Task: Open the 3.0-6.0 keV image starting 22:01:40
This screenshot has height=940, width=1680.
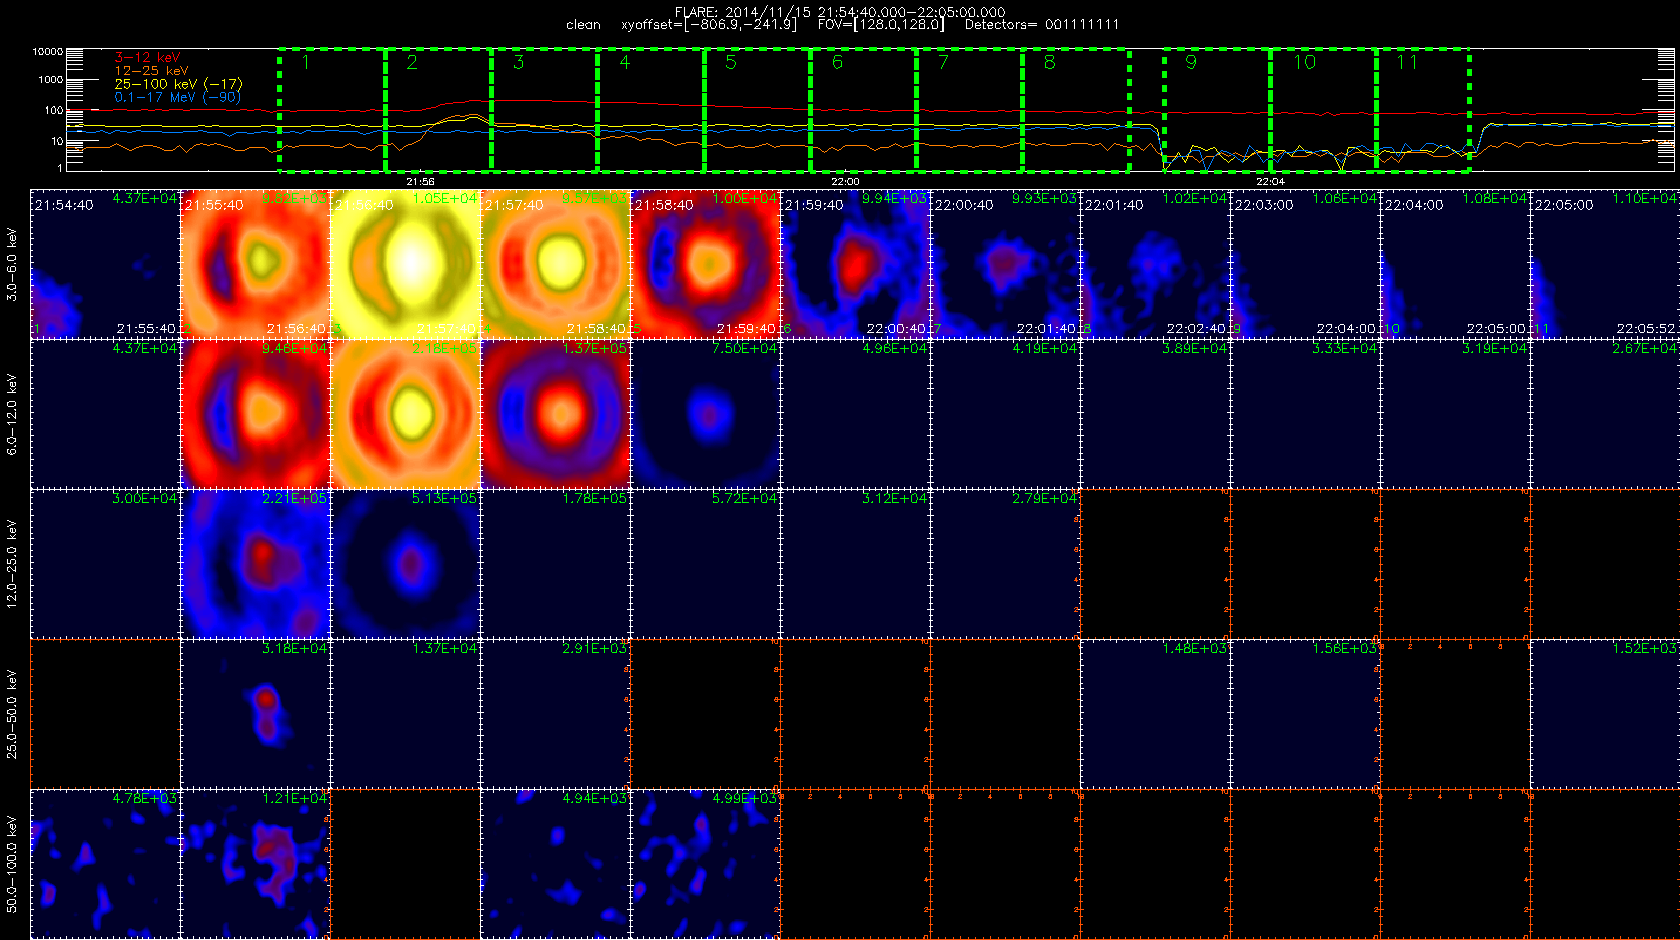Action: pyautogui.click(x=1155, y=264)
